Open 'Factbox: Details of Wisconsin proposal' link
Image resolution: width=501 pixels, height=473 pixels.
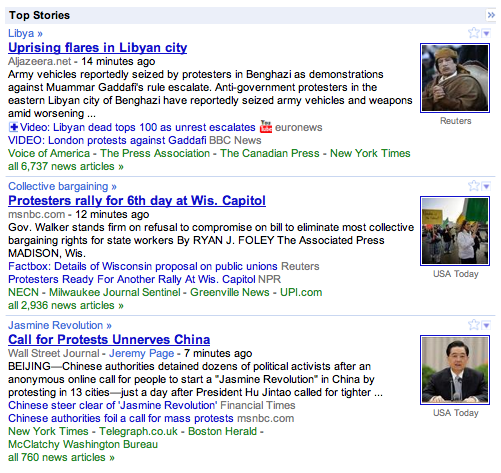pyautogui.click(x=143, y=266)
